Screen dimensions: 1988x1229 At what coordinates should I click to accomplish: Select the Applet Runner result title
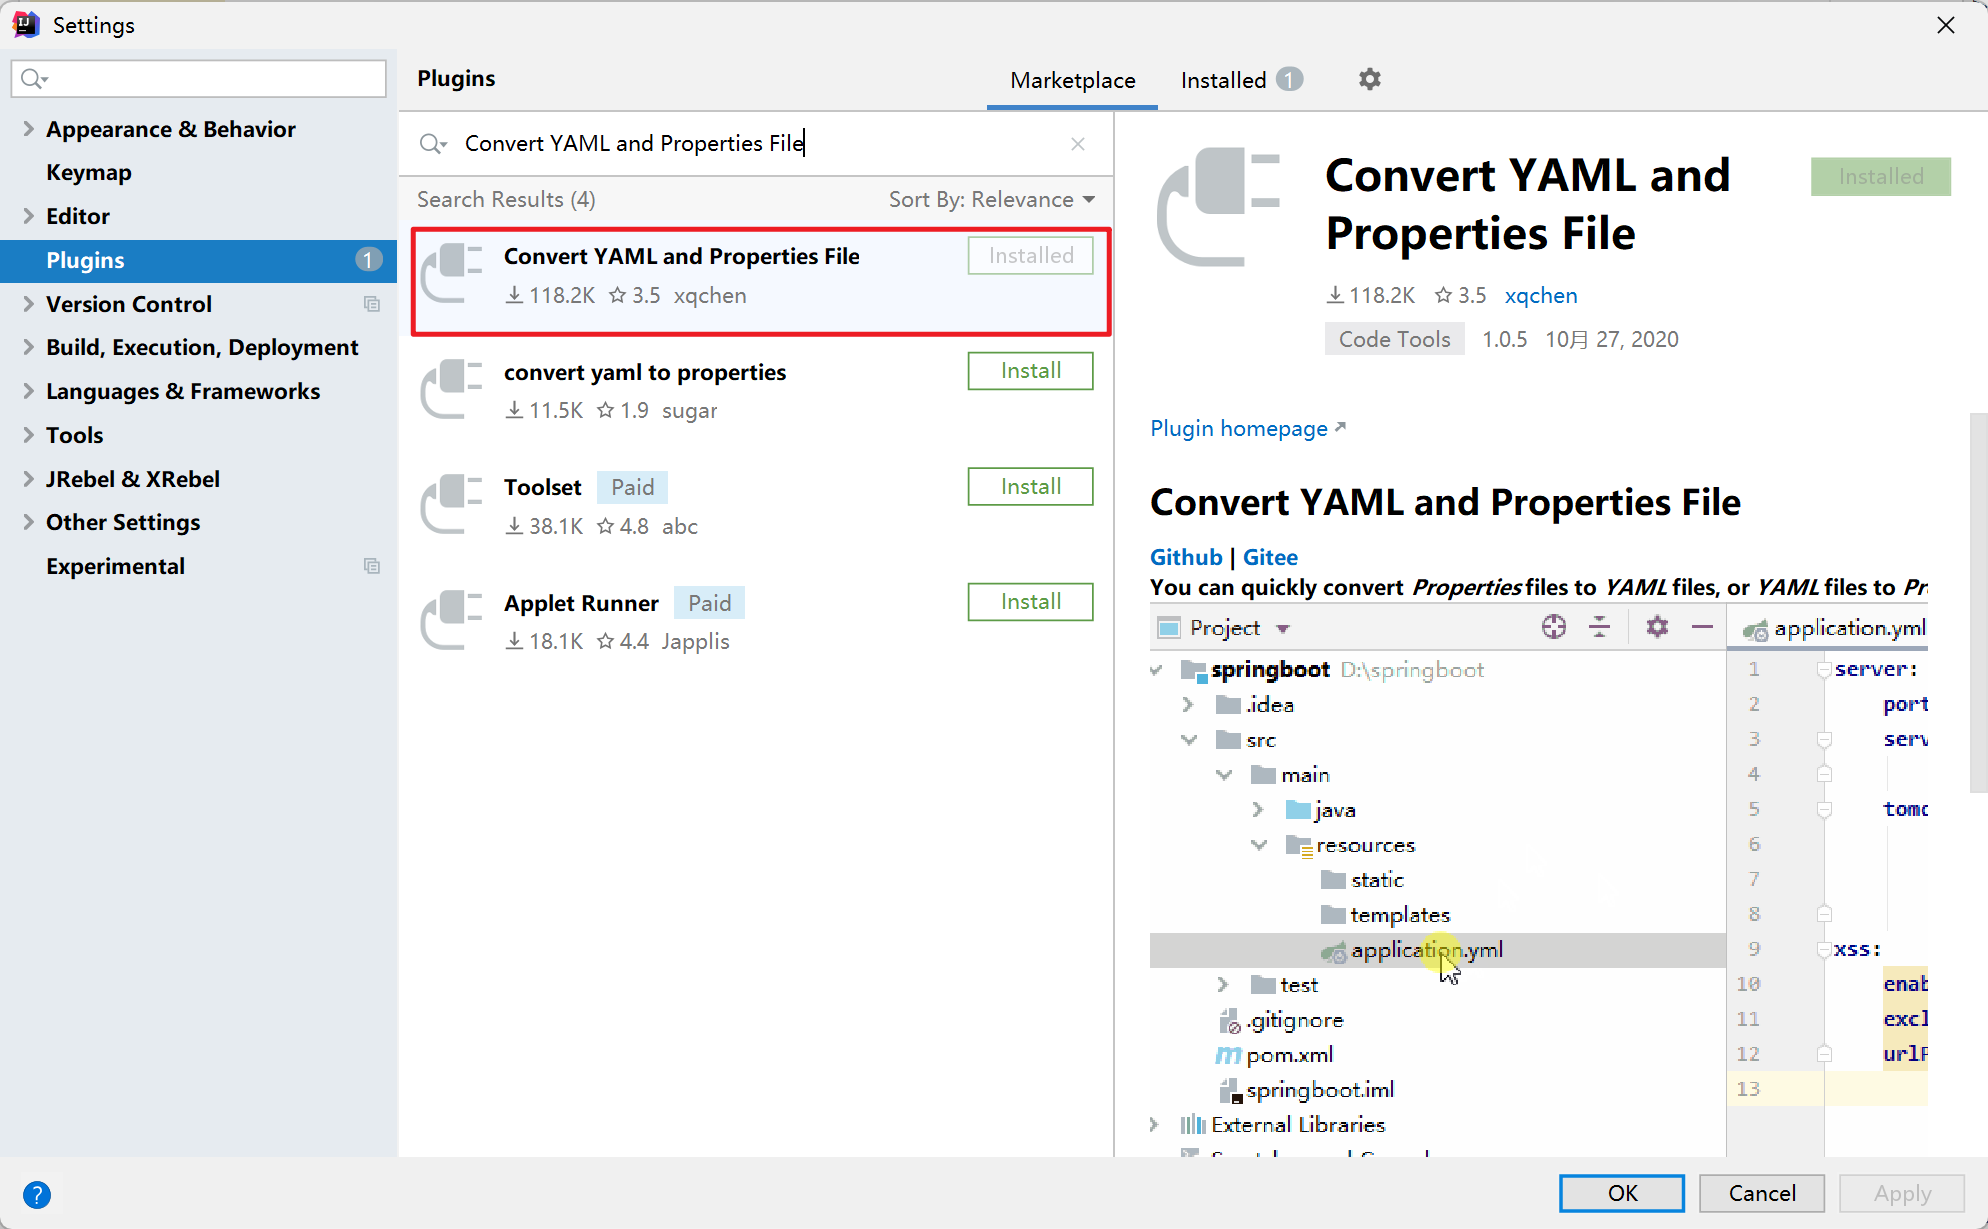[581, 603]
